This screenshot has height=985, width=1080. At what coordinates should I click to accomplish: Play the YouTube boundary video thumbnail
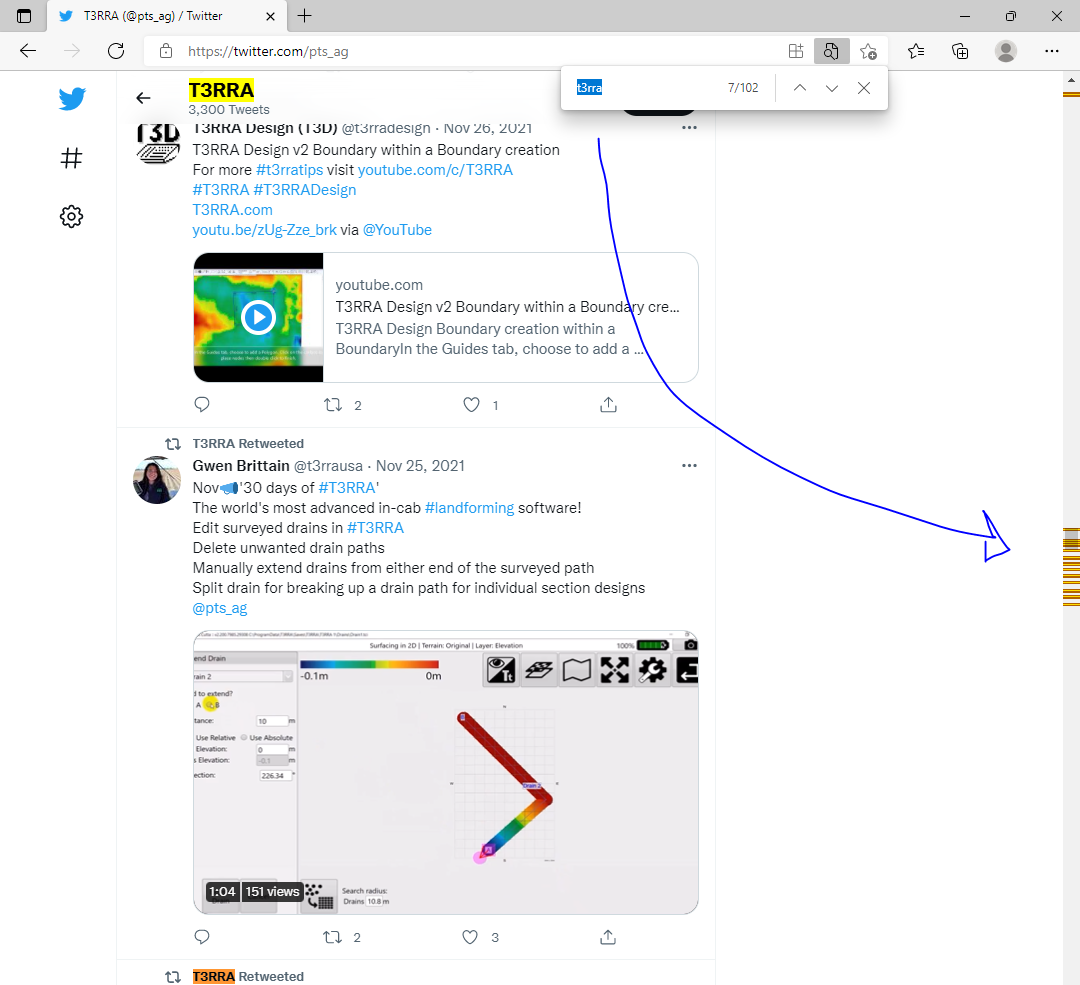pos(258,317)
